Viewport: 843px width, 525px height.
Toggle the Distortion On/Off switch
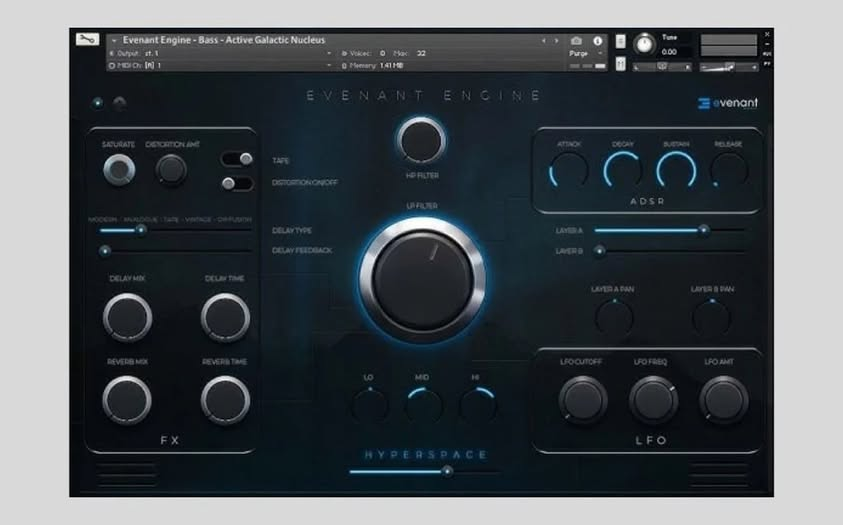pyautogui.click(x=237, y=183)
